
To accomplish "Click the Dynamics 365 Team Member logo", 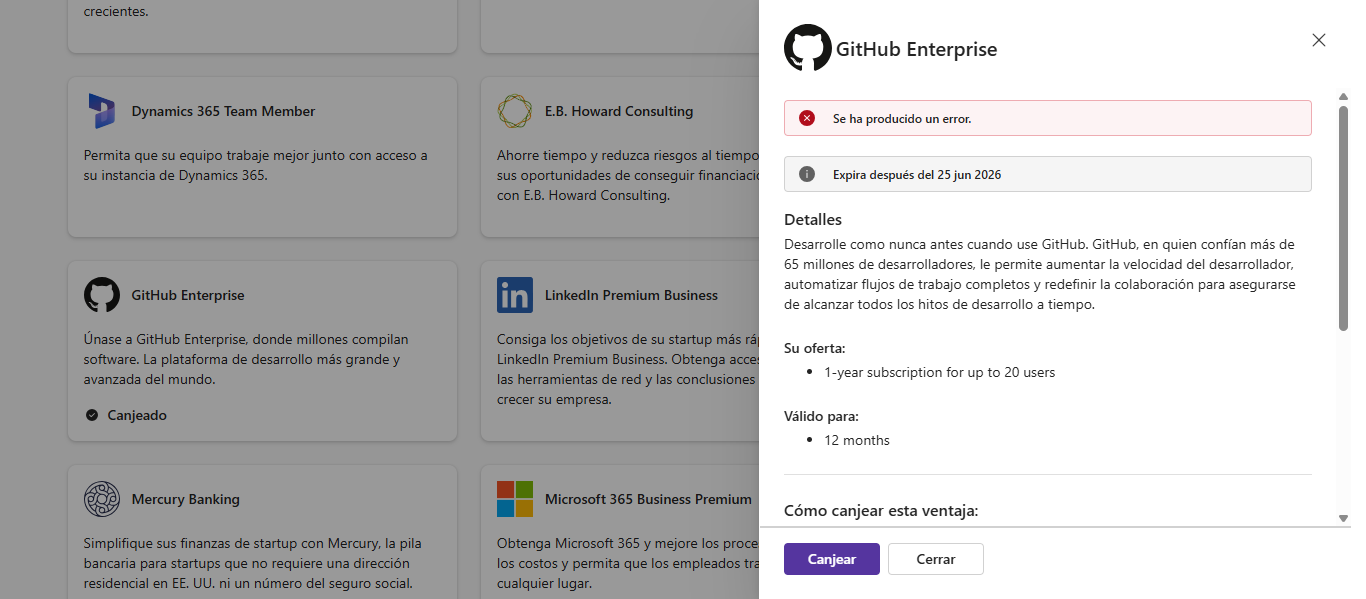I will pos(102,111).
